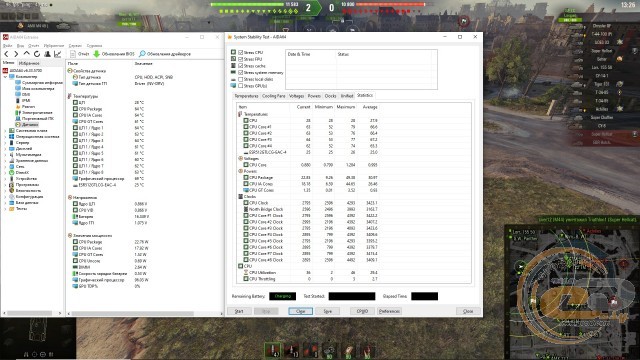Open the Справка menu in AIDA64

95,46
